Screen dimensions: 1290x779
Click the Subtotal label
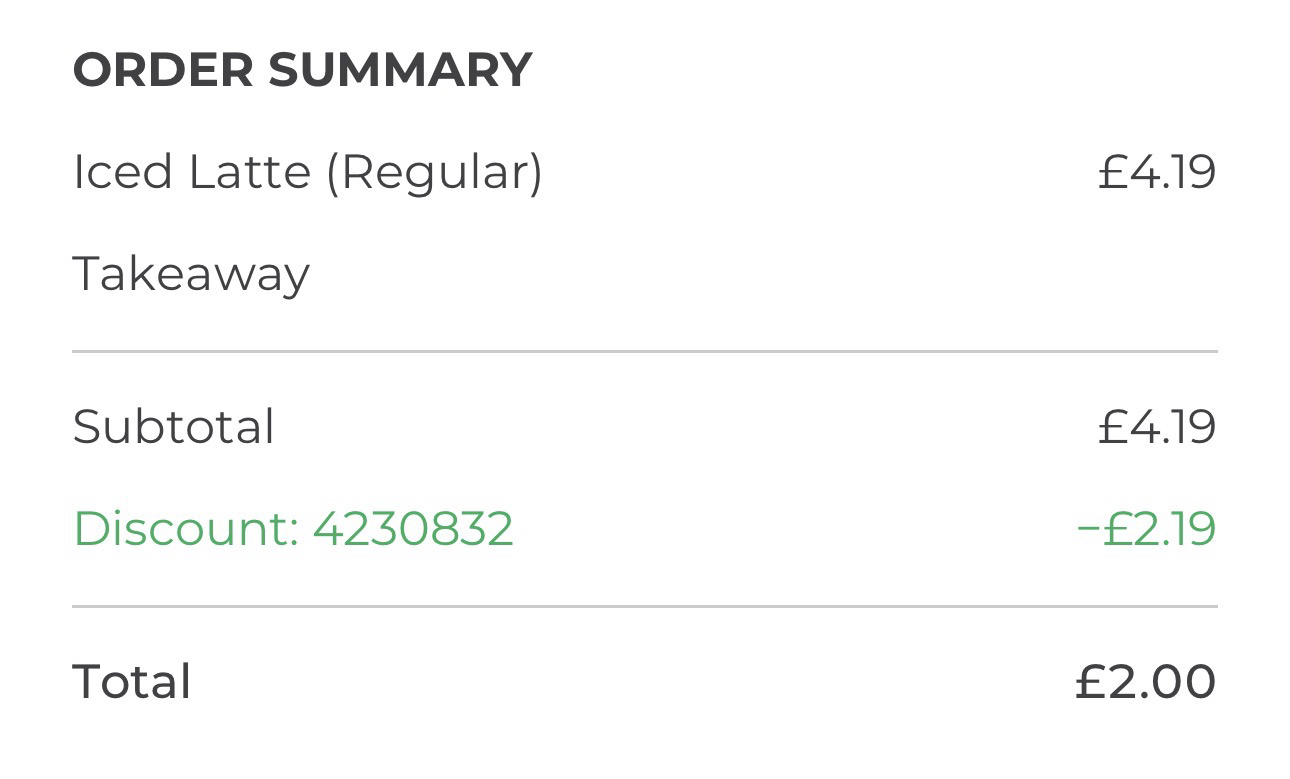pyautogui.click(x=173, y=427)
